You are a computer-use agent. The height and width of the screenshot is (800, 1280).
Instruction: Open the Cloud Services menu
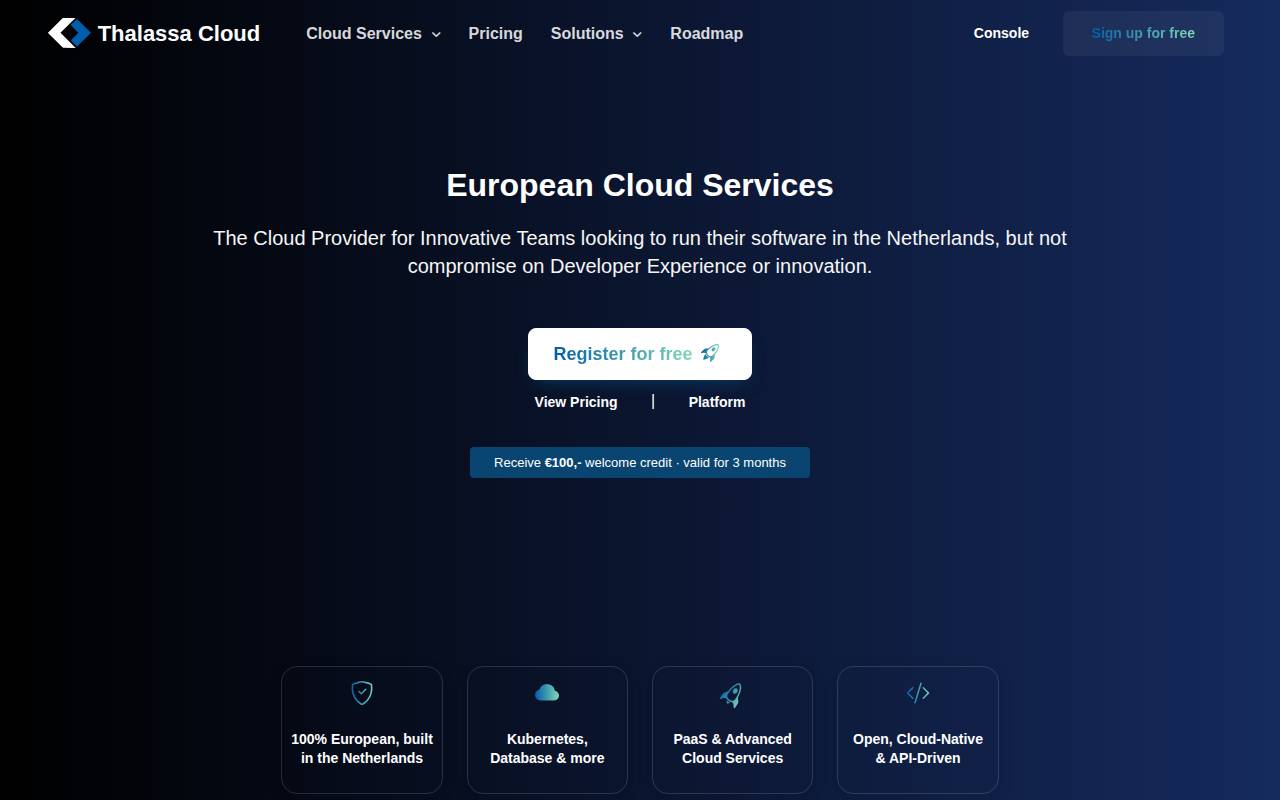point(374,33)
